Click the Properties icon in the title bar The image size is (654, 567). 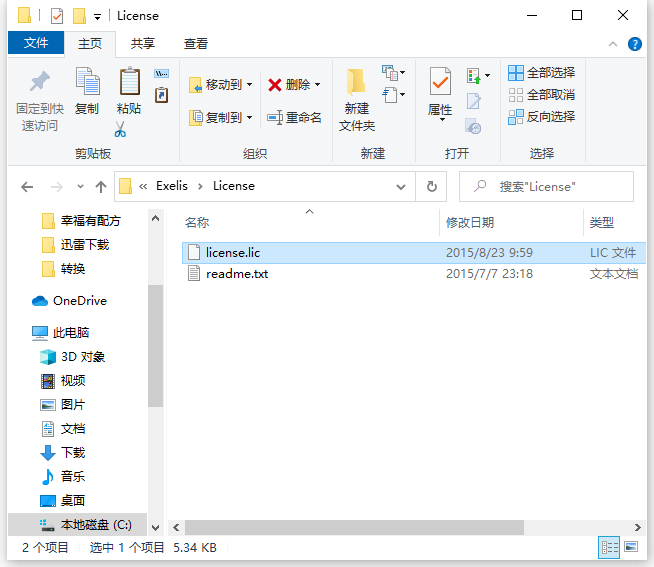pyautogui.click(x=57, y=16)
